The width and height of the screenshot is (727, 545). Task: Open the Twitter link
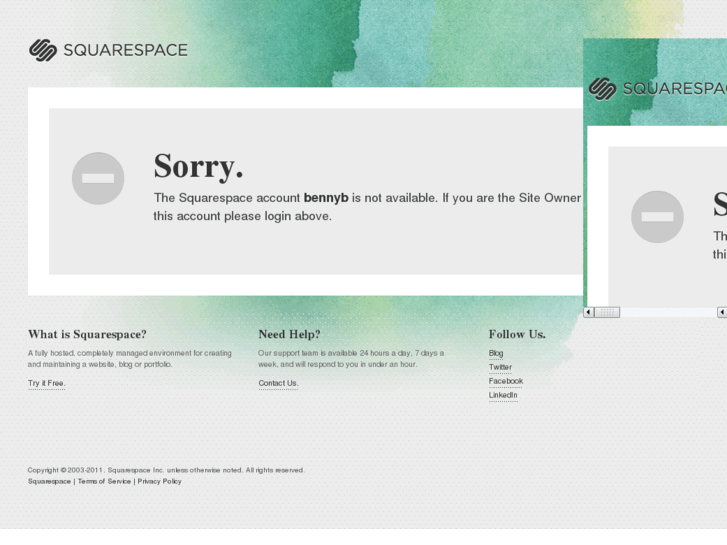click(x=500, y=367)
